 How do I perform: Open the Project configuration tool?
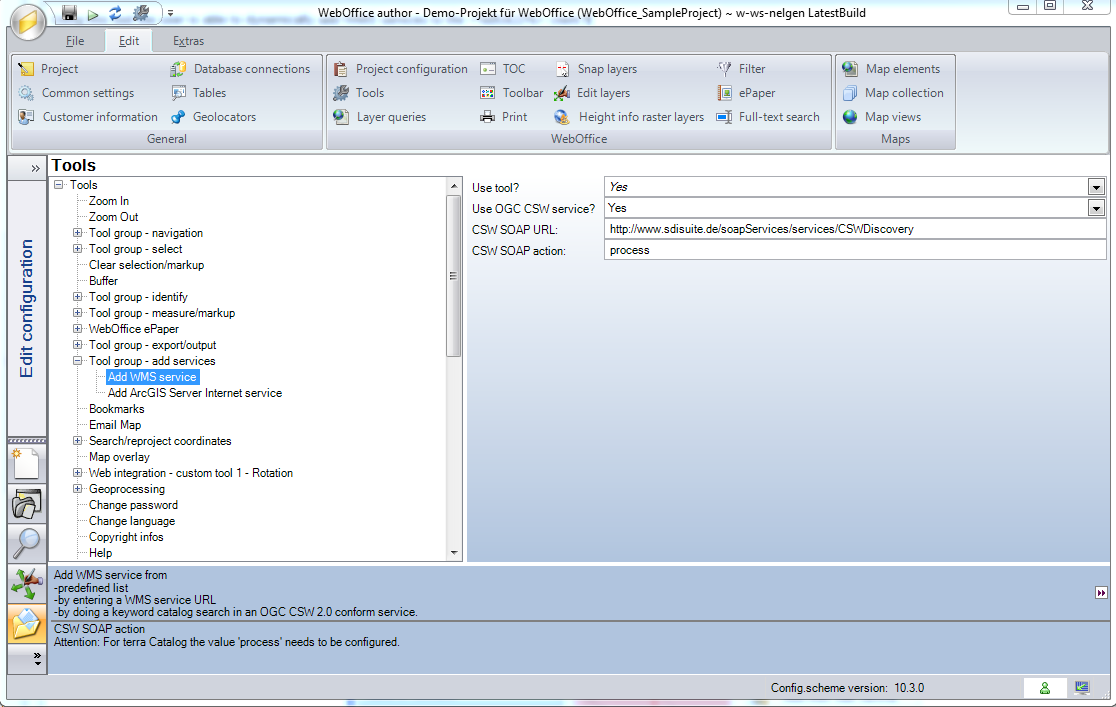click(x=404, y=69)
